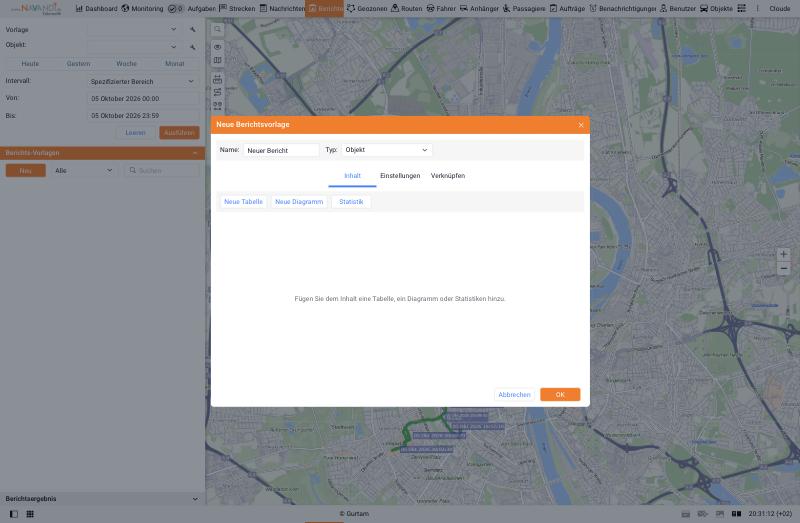Open Dashboard in top navigation
The width and height of the screenshot is (800, 523).
tap(96, 9)
